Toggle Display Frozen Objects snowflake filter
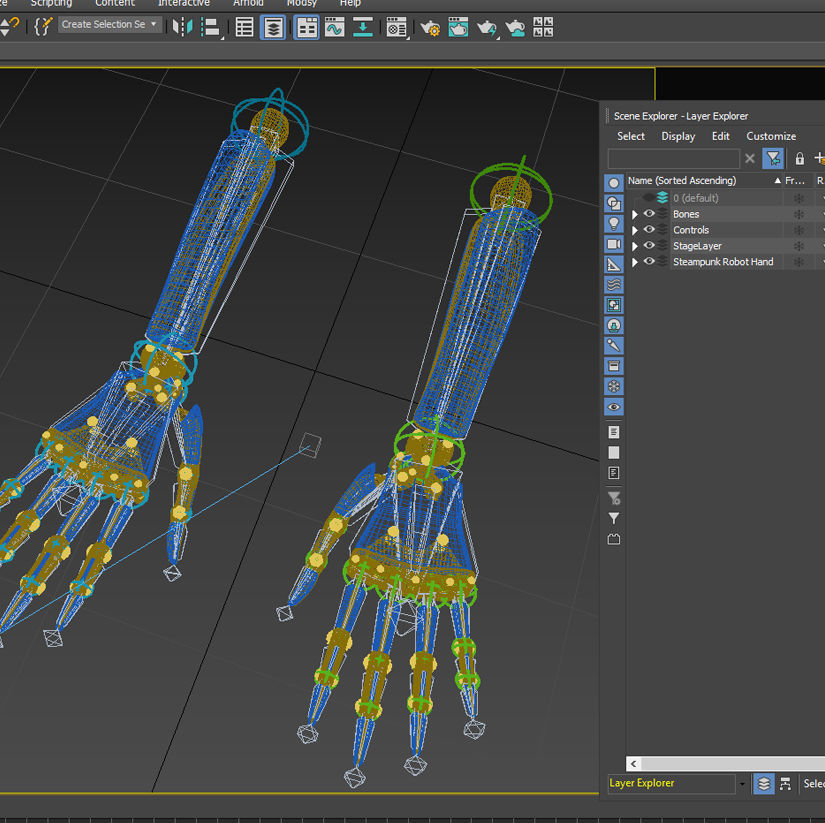The width and height of the screenshot is (825, 823). 613,386
